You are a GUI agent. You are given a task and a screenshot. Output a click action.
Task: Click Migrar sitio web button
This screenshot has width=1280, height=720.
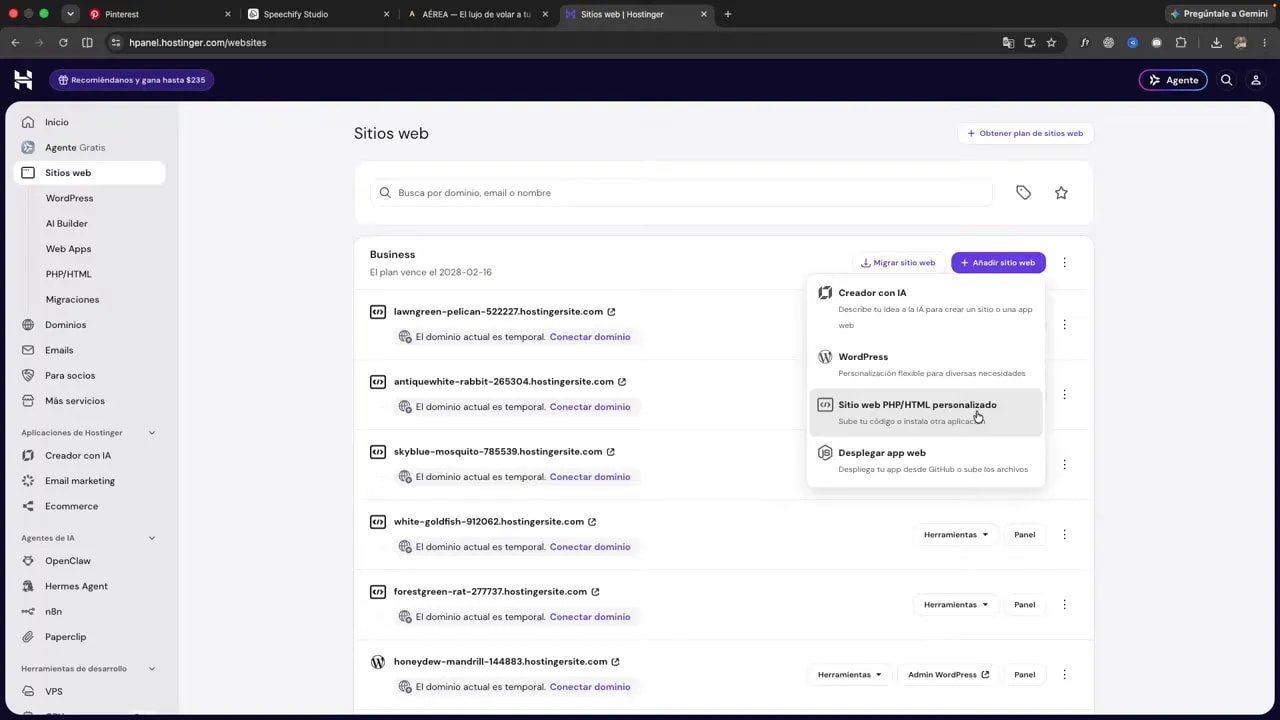[898, 263]
